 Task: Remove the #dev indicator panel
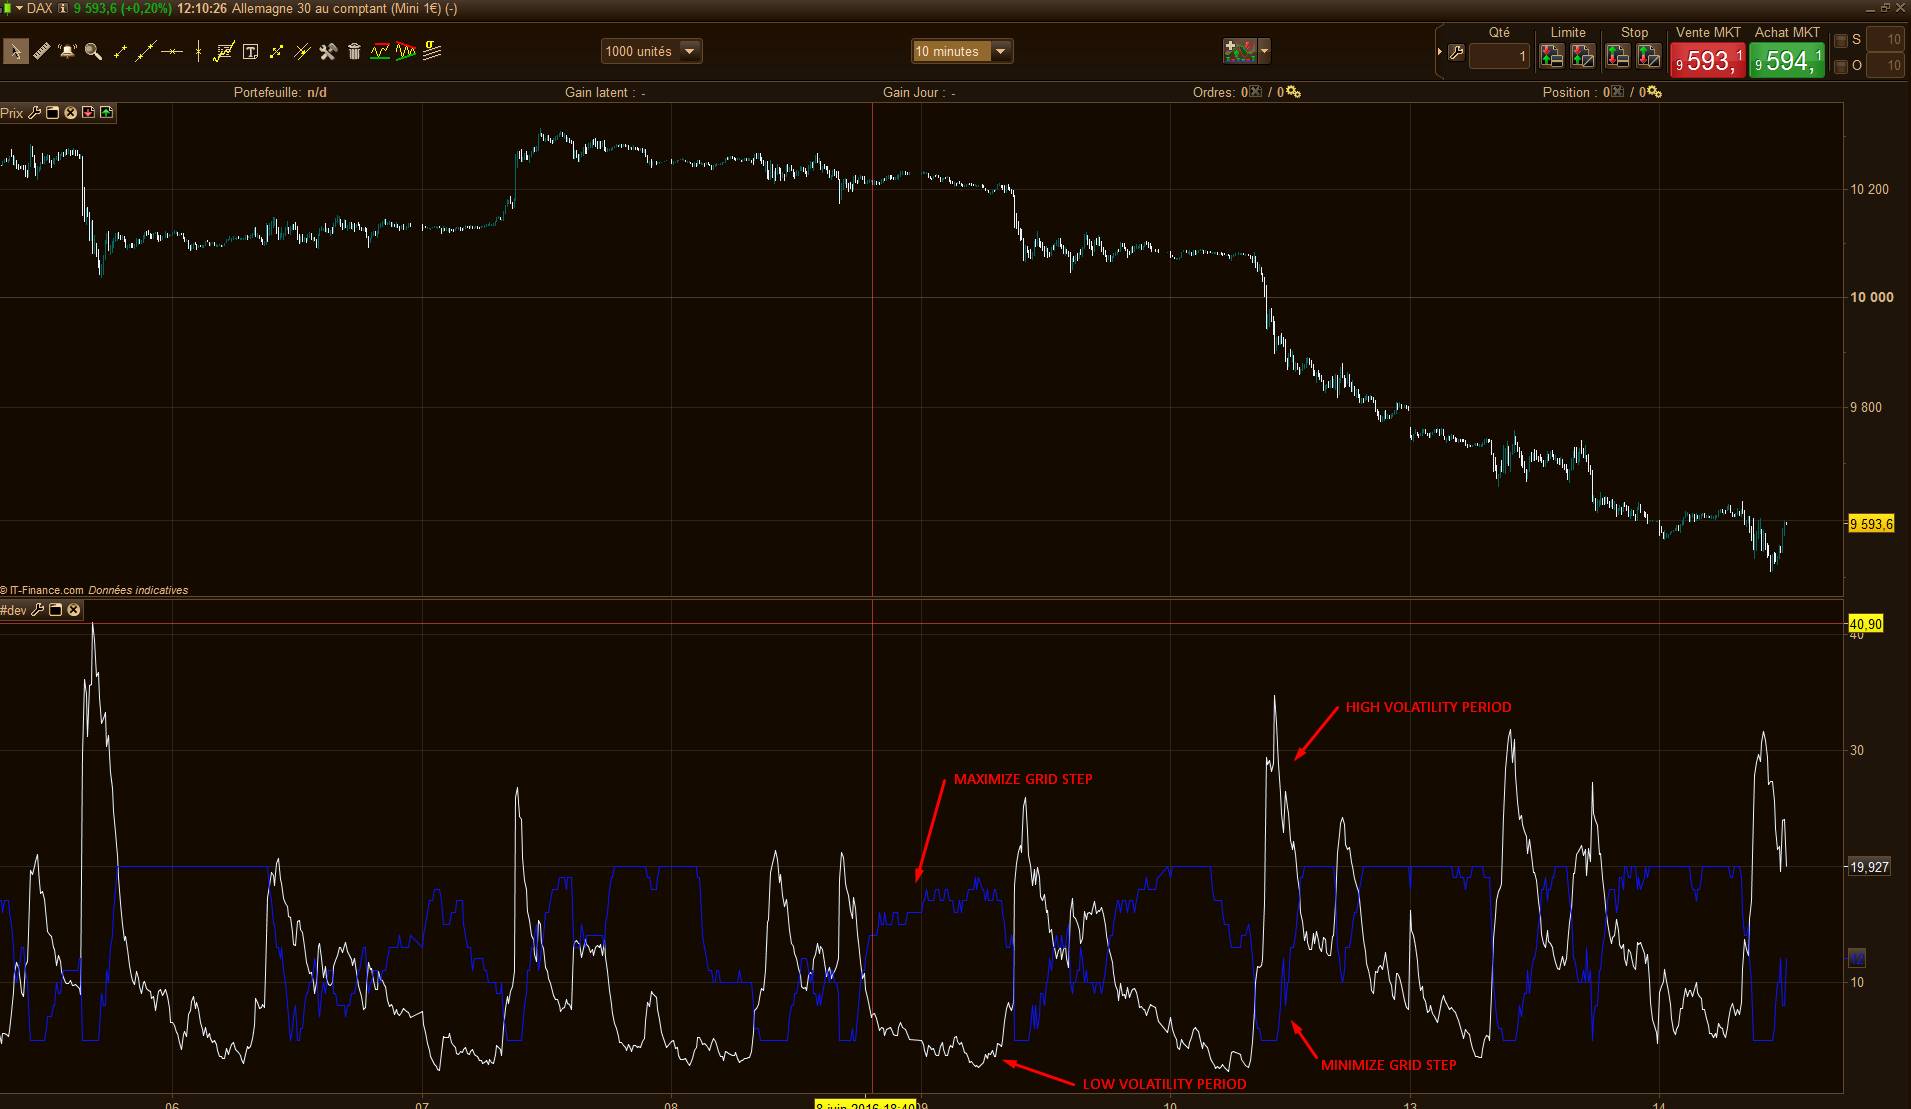(x=74, y=610)
